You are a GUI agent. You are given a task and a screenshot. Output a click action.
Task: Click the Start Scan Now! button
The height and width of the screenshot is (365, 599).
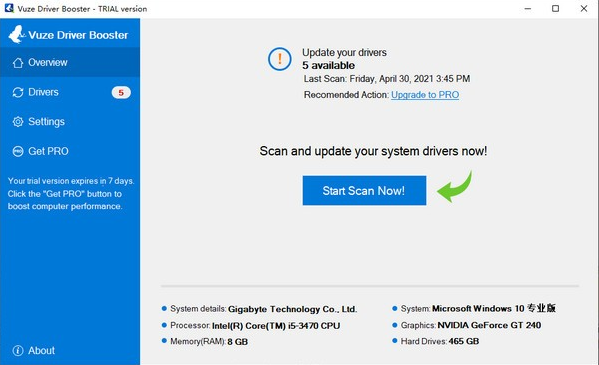tap(364, 190)
